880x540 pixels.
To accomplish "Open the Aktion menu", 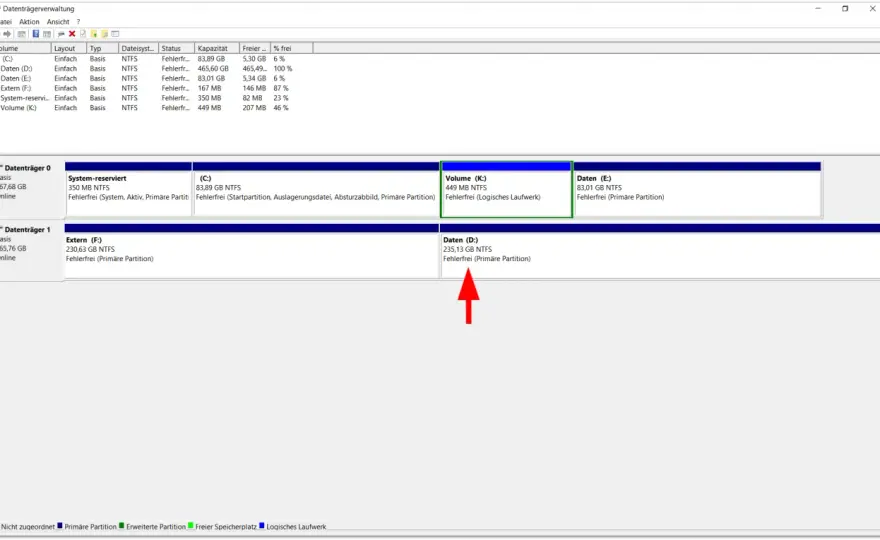I will coord(29,22).
